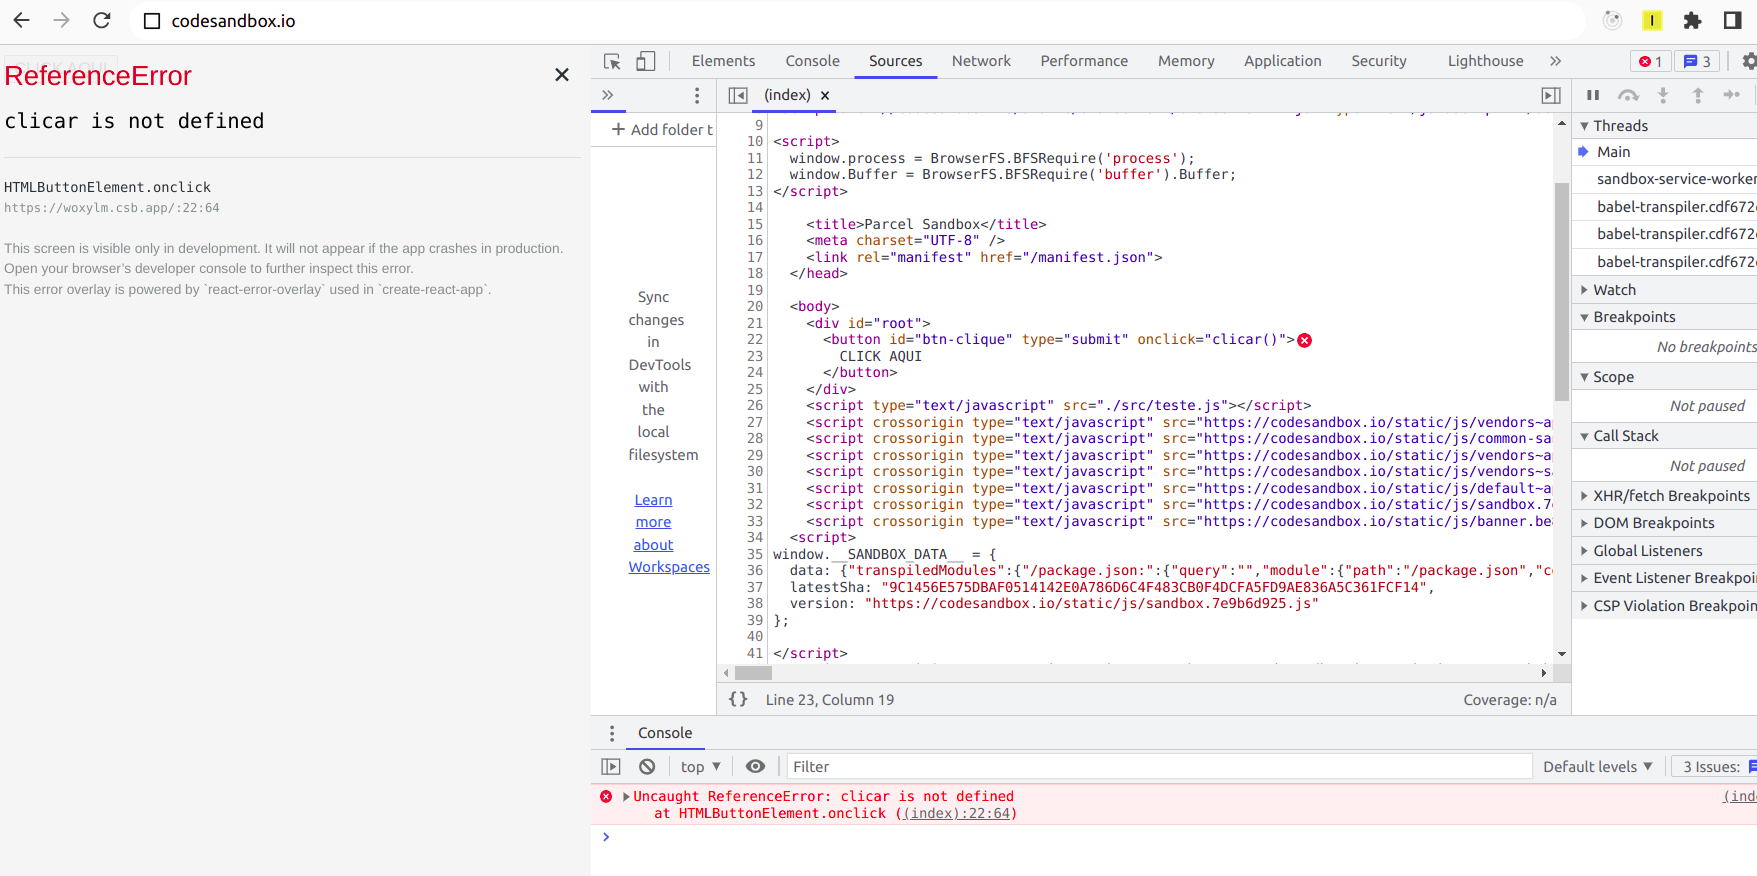Close the (index) file tab

pyautogui.click(x=825, y=95)
